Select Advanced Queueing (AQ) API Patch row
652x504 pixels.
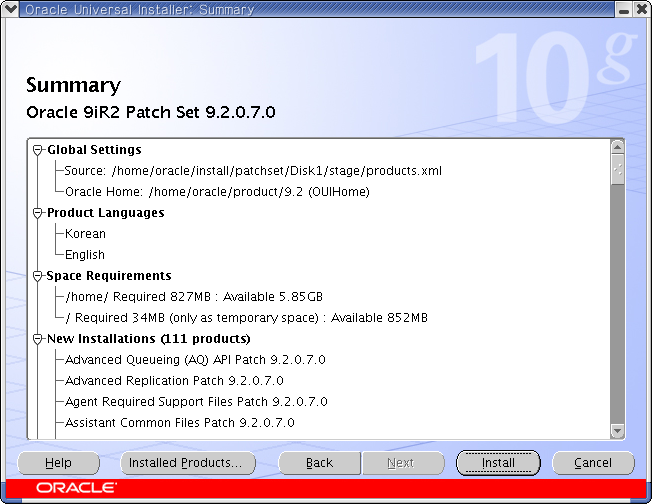[195, 360]
